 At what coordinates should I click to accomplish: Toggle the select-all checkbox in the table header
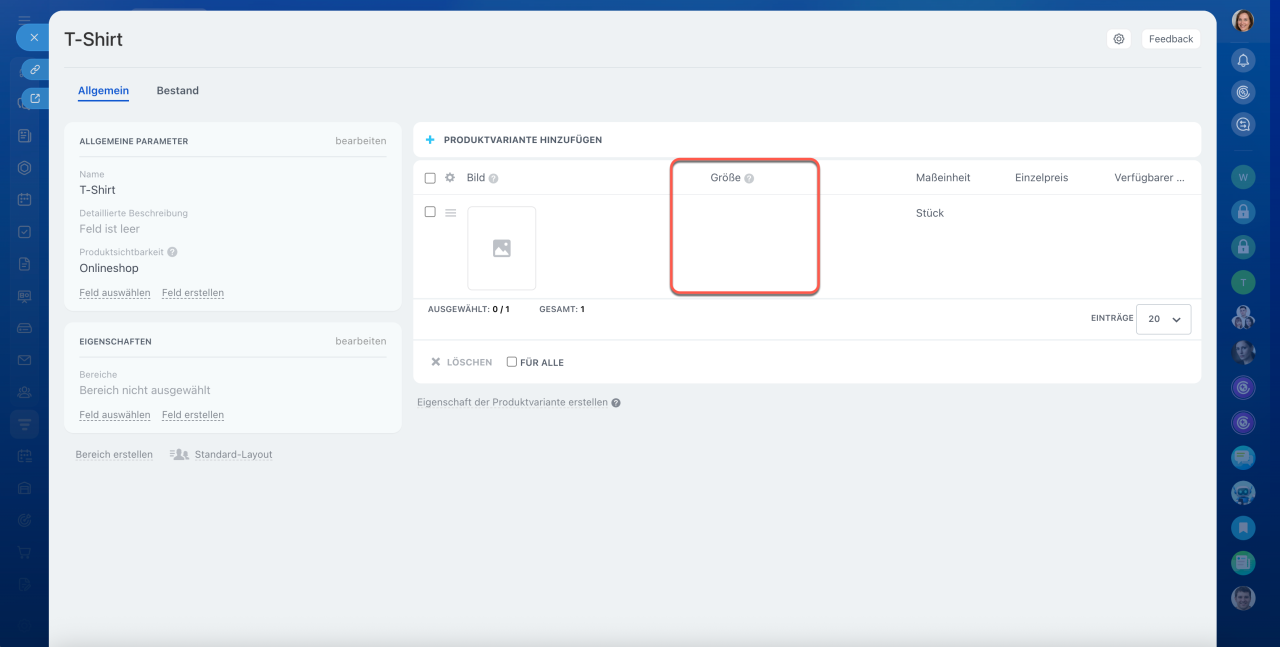pyautogui.click(x=430, y=178)
